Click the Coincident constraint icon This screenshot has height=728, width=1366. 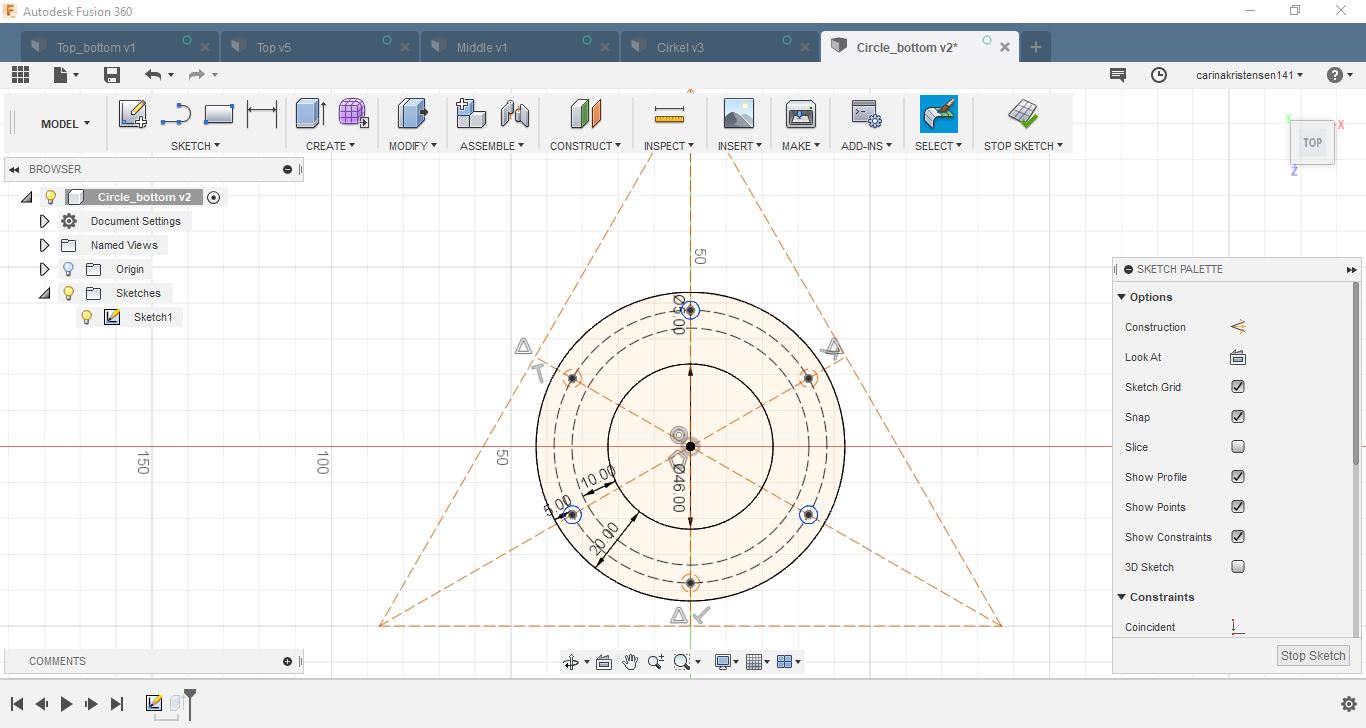[x=1238, y=627]
